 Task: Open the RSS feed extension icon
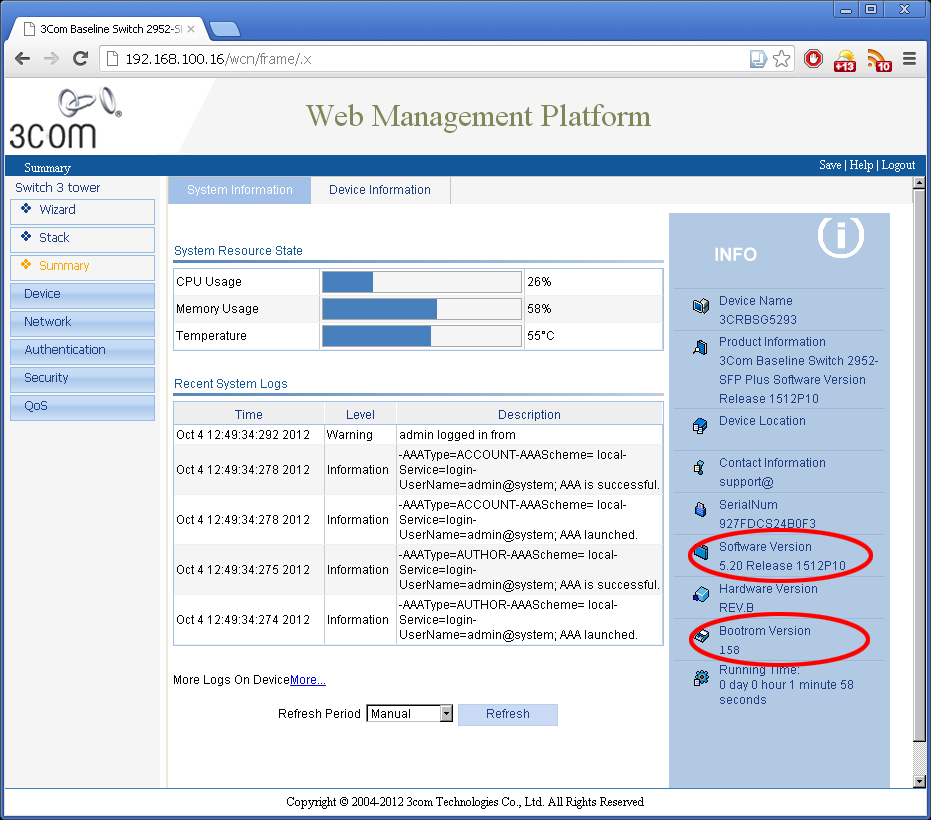879,61
